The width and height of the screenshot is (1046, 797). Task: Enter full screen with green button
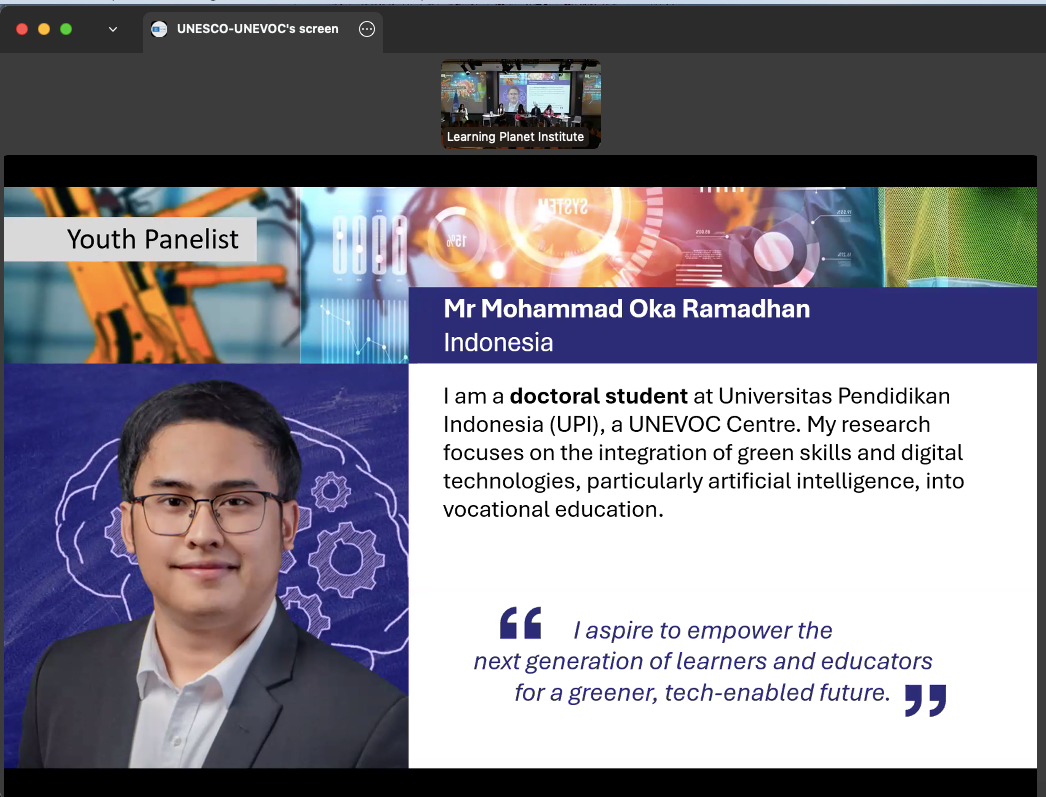tap(66, 29)
